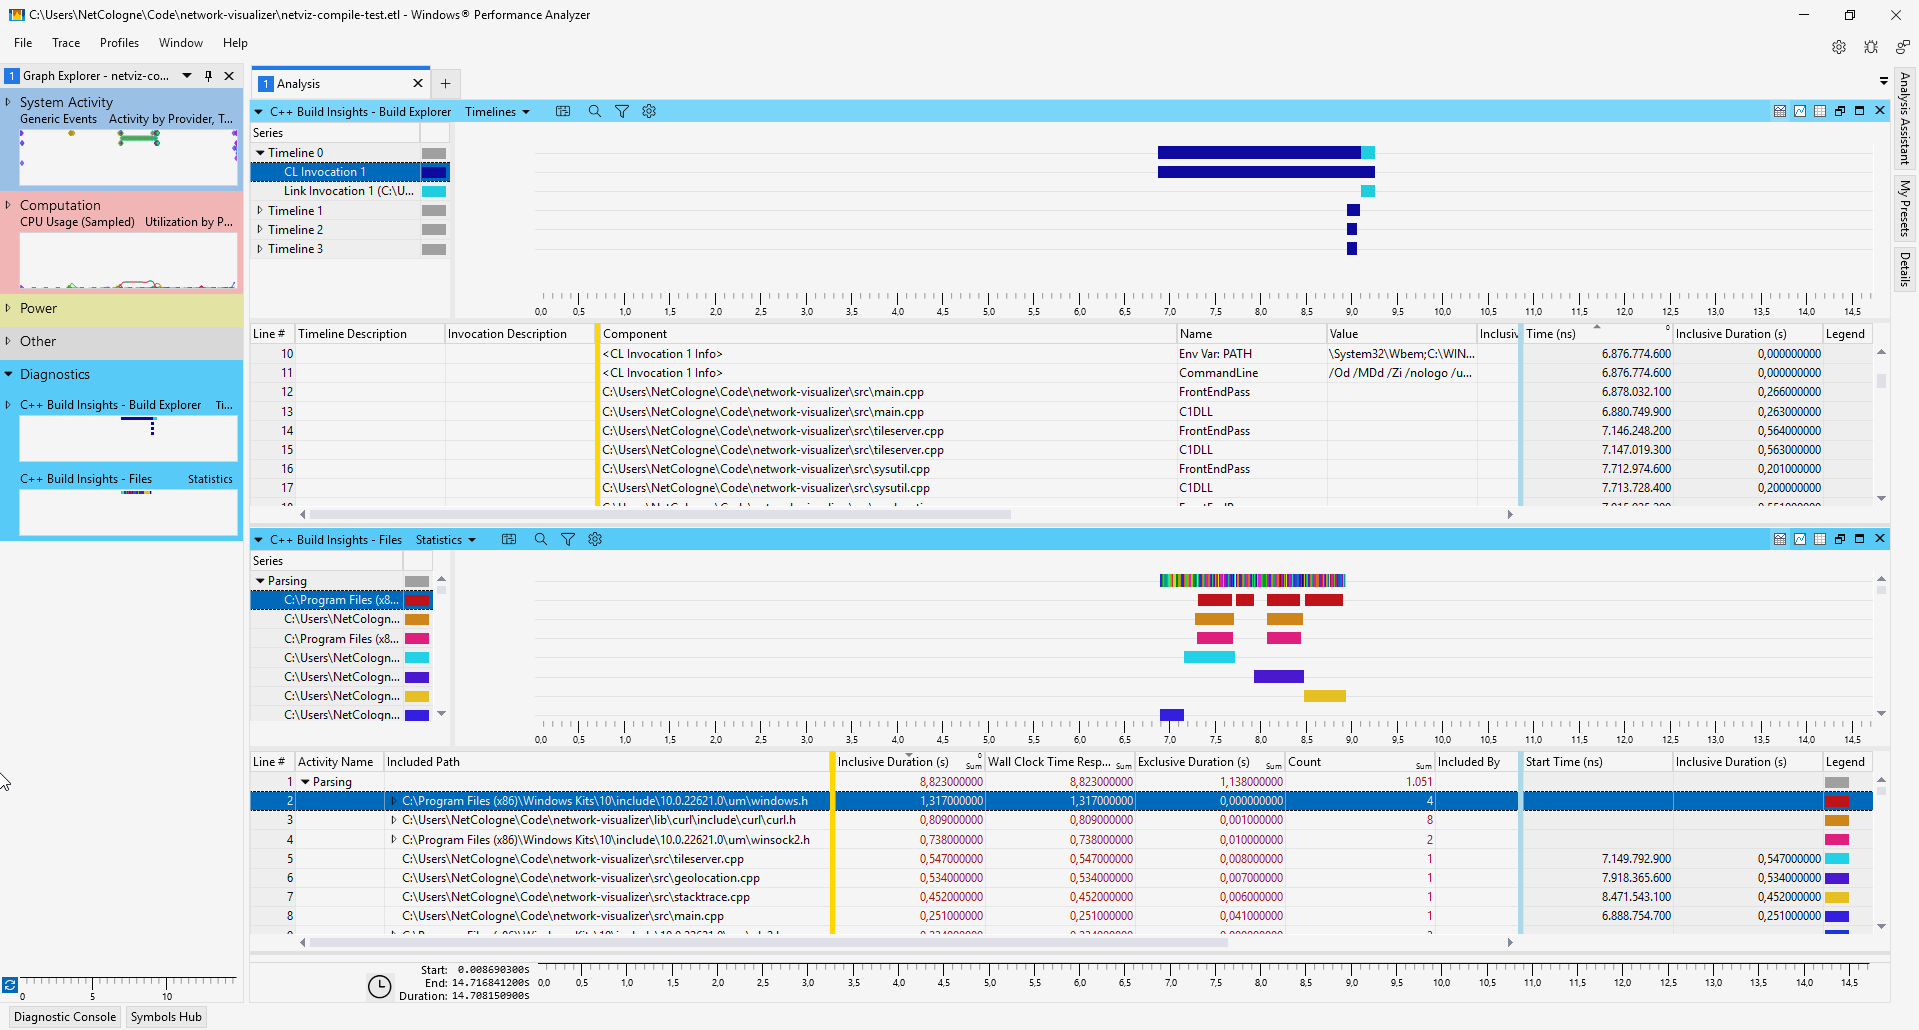1919x1030 pixels.
Task: Click the horizontal scrollbar of Build Explorer table
Action: pos(660,515)
